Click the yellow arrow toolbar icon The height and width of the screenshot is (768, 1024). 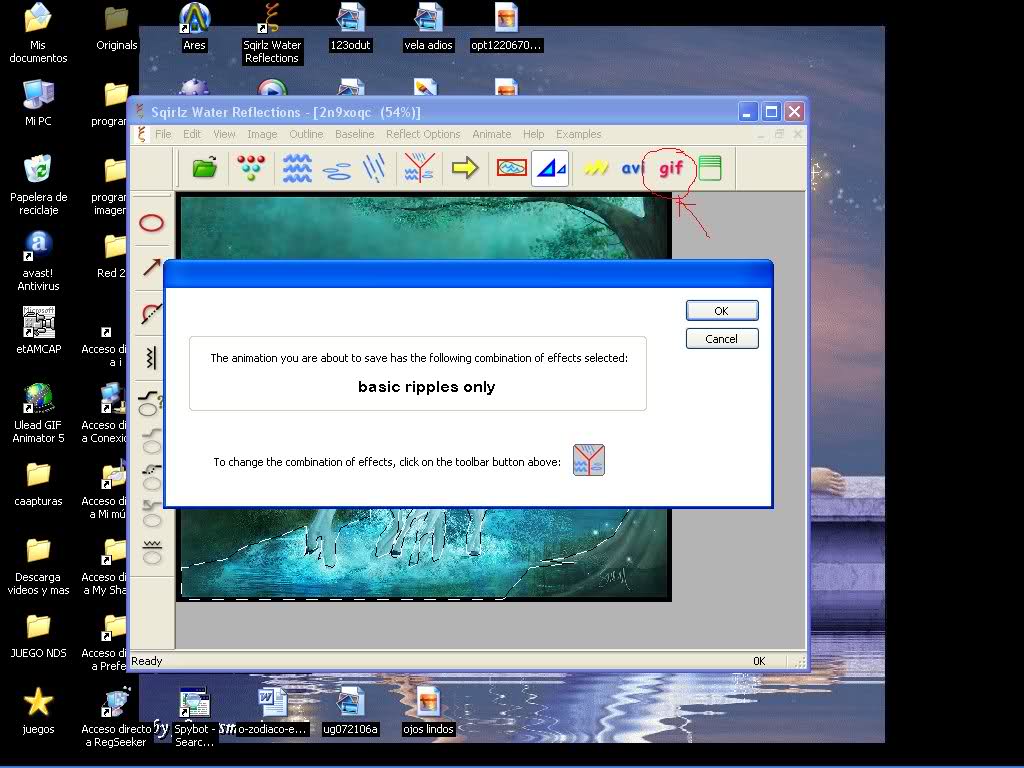coord(464,168)
